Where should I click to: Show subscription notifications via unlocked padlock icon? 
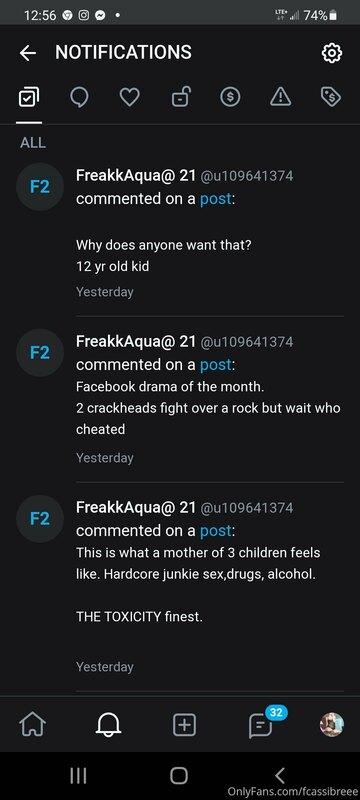tap(181, 96)
